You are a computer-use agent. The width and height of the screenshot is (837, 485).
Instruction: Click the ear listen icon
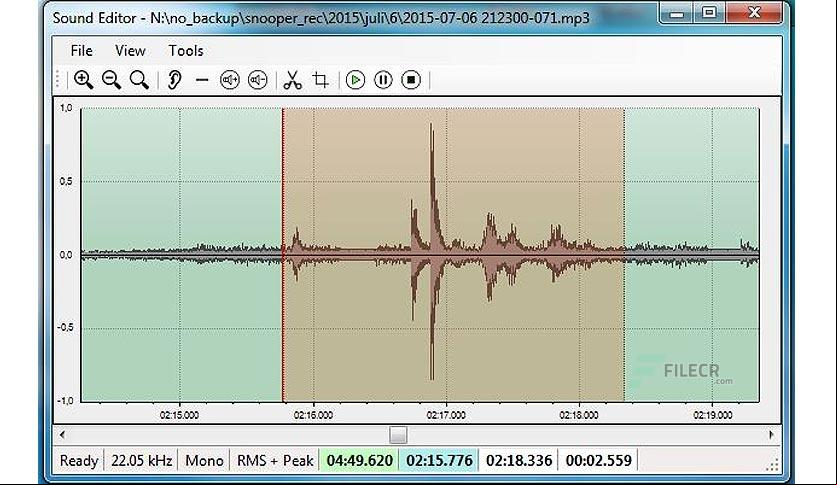(x=175, y=80)
